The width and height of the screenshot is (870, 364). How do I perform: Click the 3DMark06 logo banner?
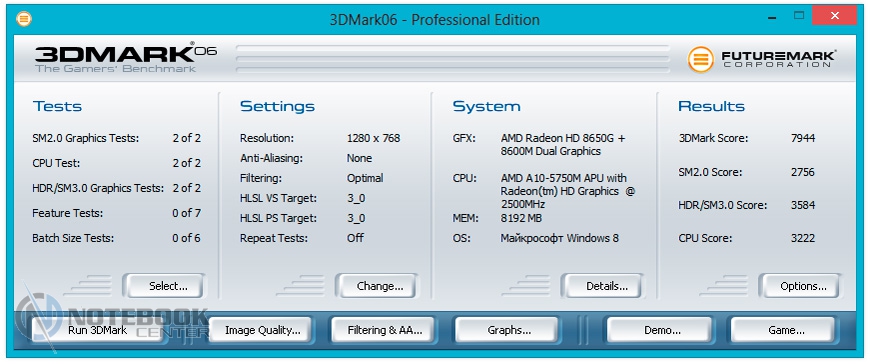126,57
